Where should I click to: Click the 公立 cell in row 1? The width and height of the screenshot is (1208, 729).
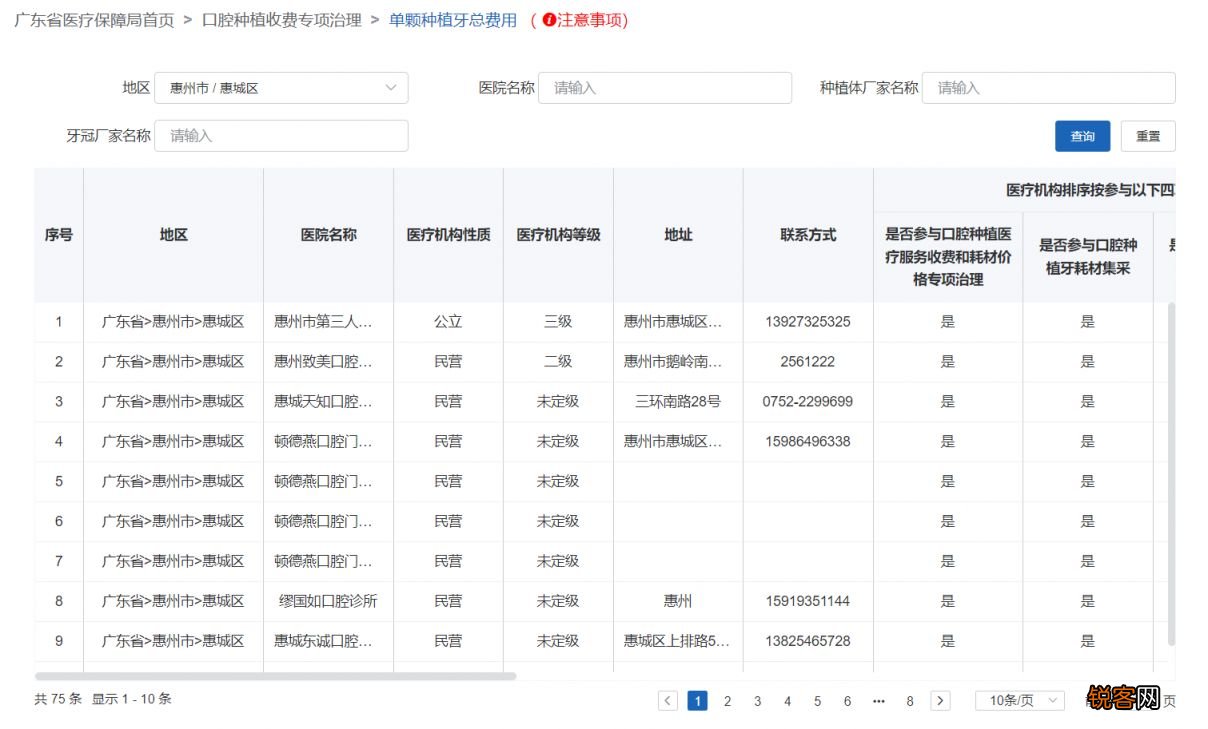pos(448,322)
